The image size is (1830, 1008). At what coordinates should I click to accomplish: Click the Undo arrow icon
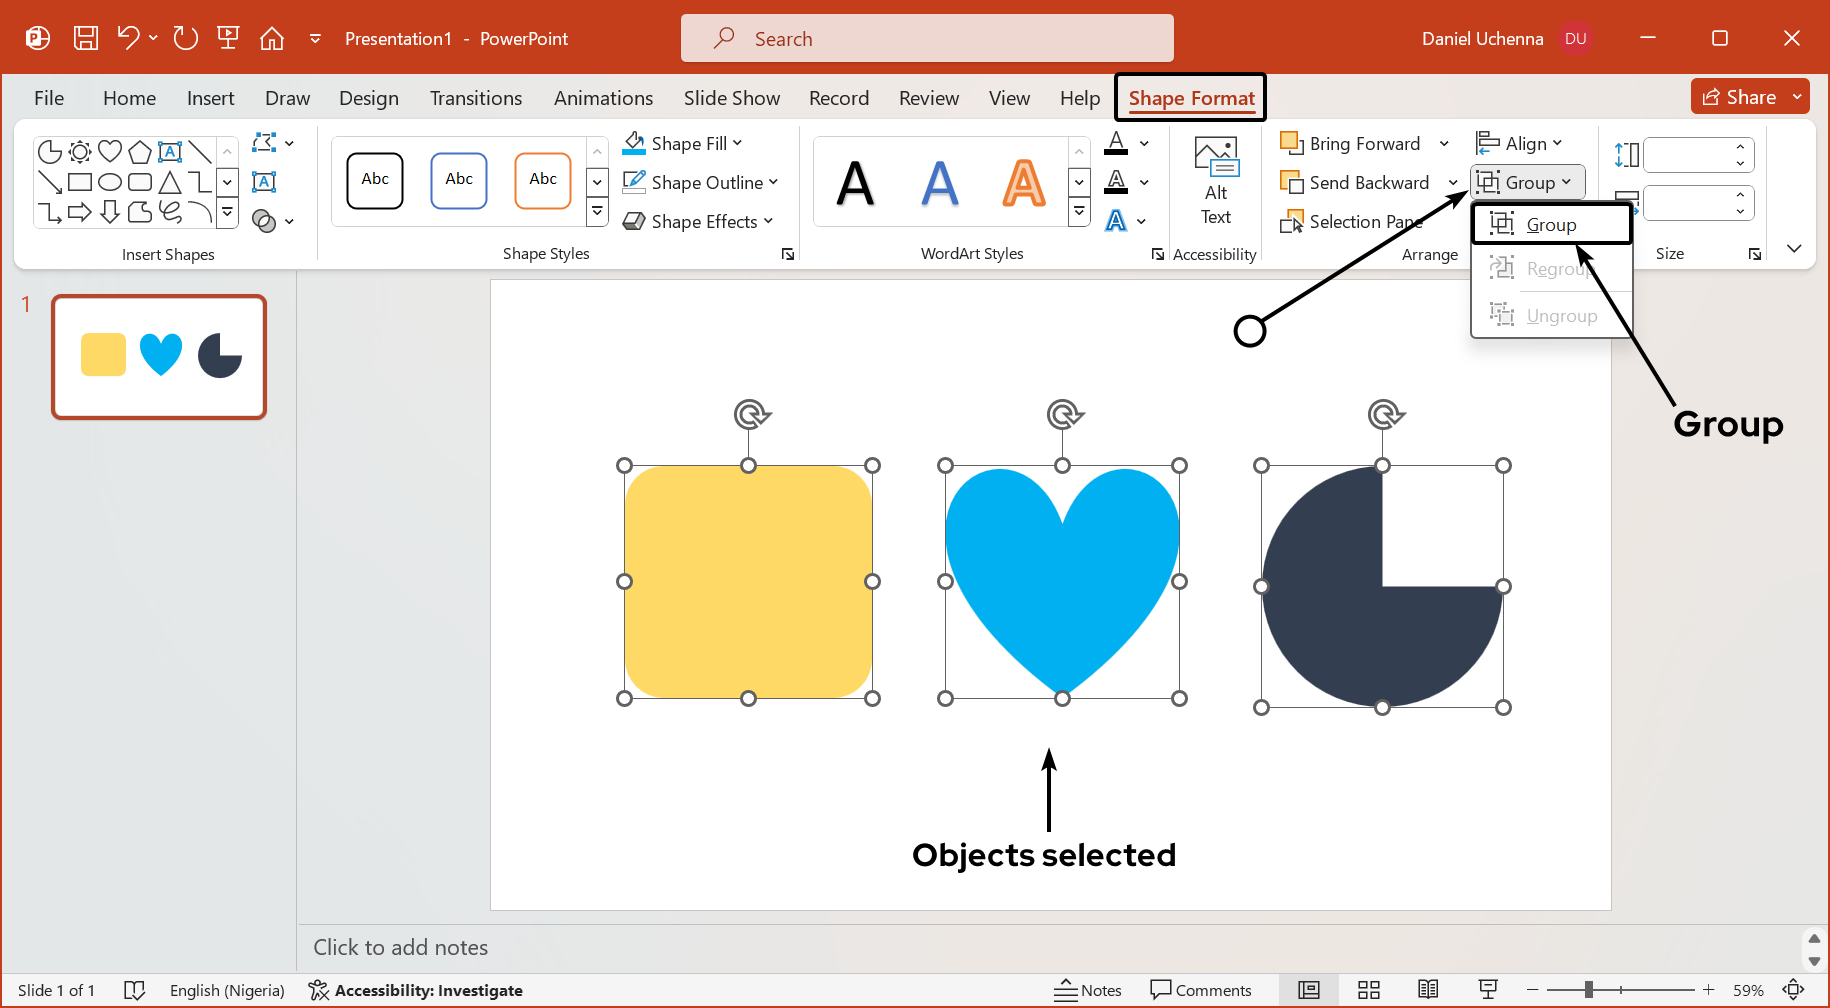tap(127, 38)
